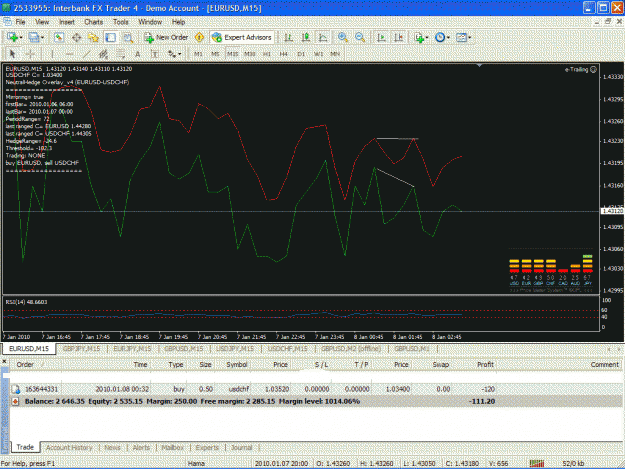Select the Text Label tool
This screenshot has width=625, height=469.
154,54
